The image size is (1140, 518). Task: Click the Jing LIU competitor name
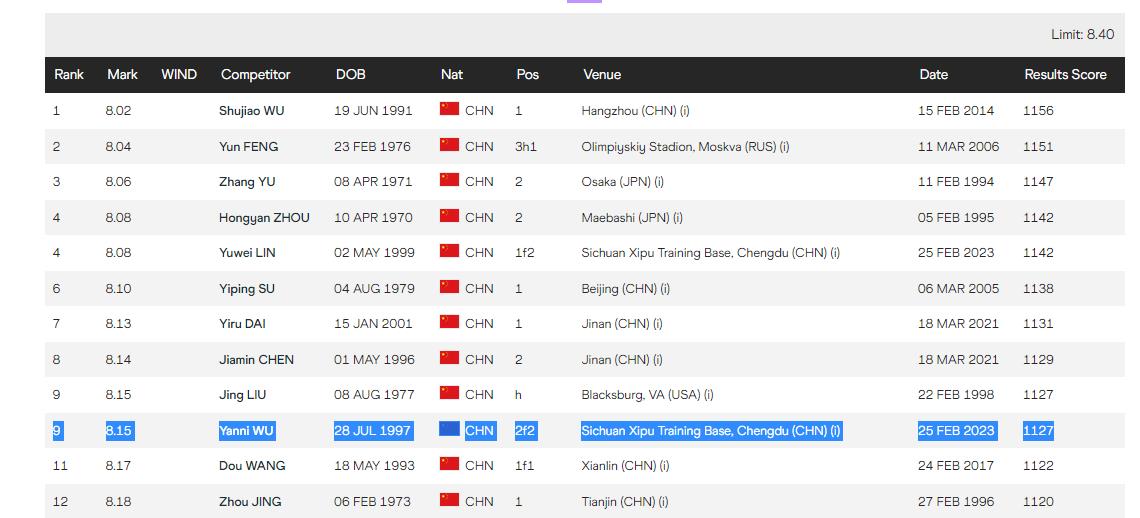click(243, 395)
